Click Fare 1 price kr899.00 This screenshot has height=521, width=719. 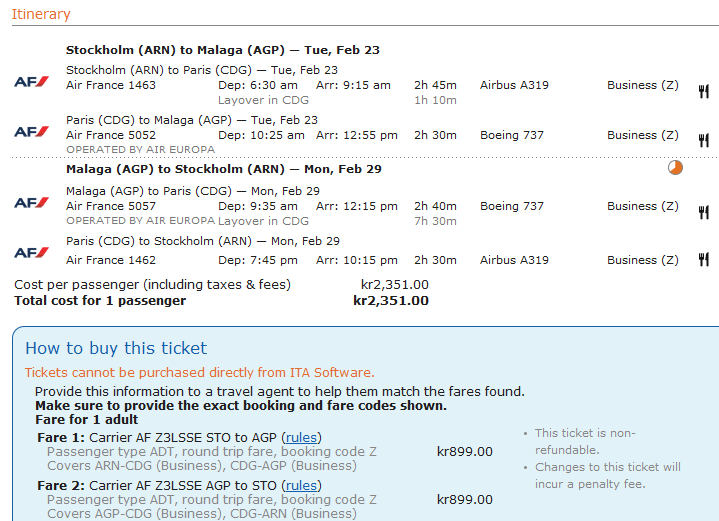click(465, 451)
